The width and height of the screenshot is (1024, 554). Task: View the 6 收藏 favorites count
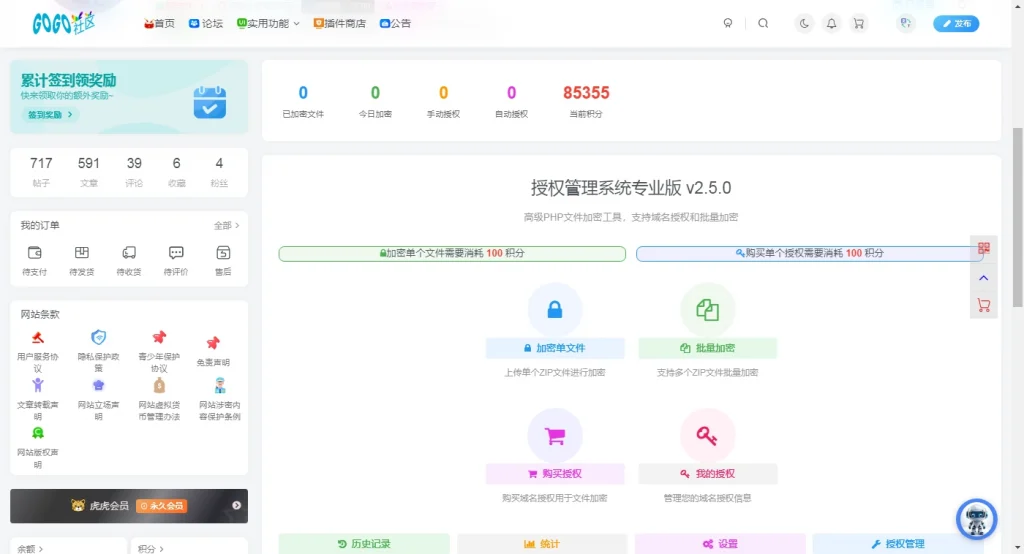coord(176,171)
